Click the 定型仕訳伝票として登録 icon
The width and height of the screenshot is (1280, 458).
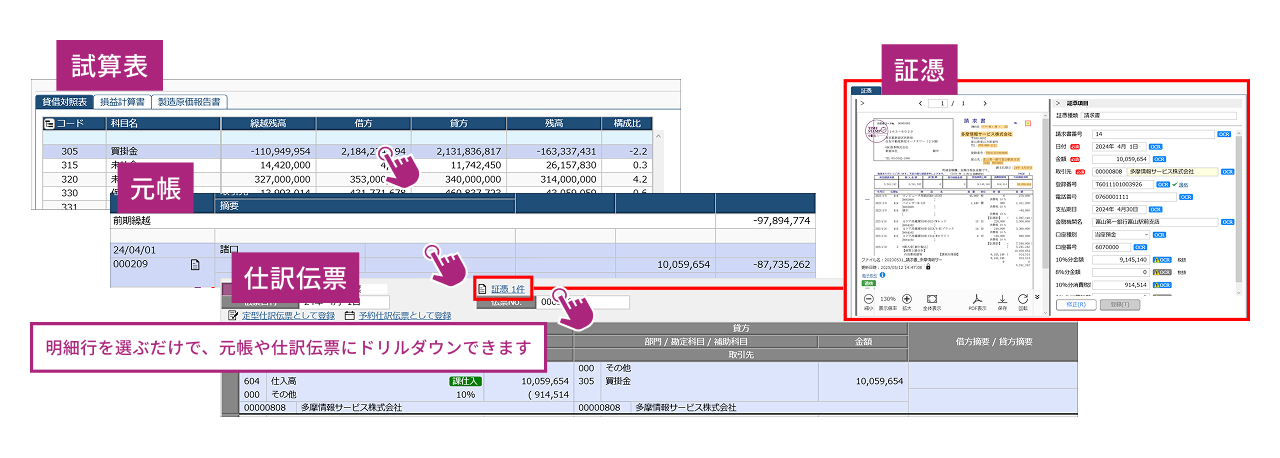coord(233,316)
